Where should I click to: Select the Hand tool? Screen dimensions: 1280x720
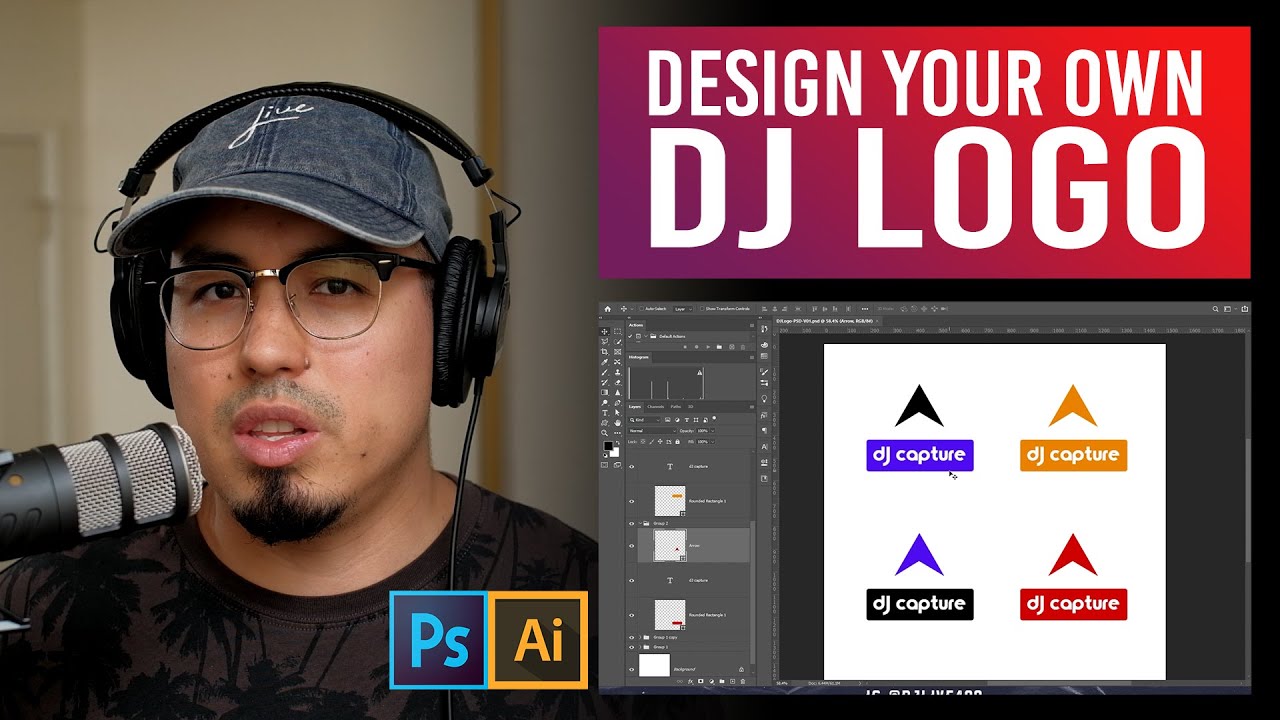[617, 423]
